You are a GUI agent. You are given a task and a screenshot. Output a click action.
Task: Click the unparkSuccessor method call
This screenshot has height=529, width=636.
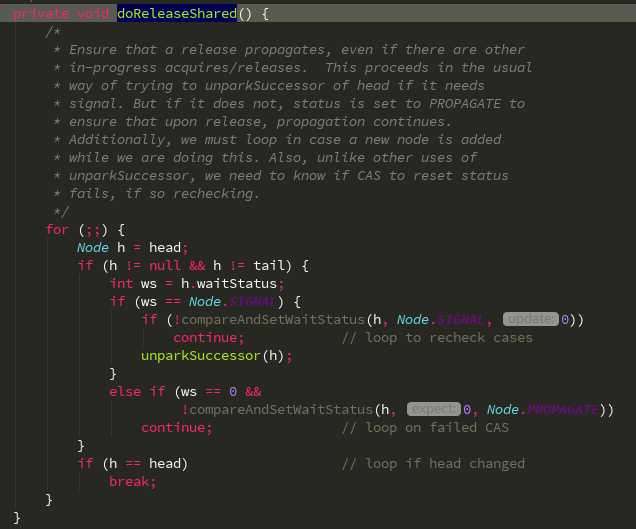tap(200, 356)
